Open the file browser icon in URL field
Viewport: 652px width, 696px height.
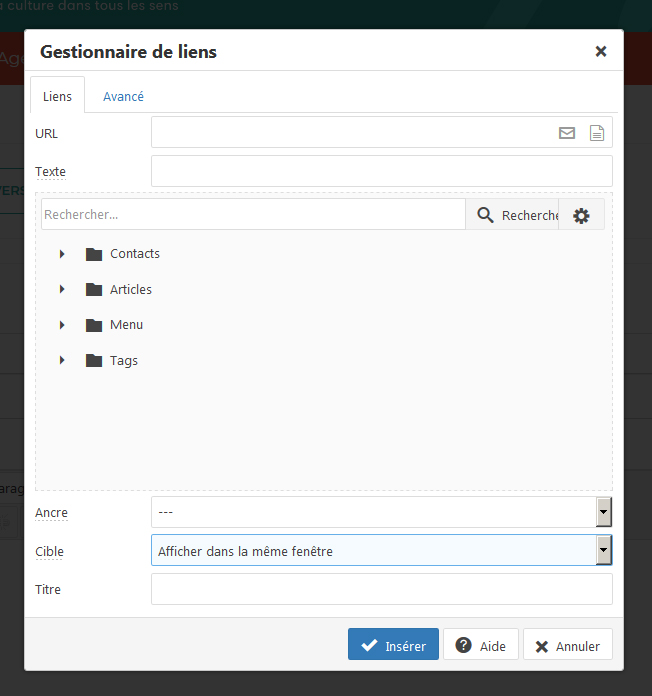click(597, 133)
